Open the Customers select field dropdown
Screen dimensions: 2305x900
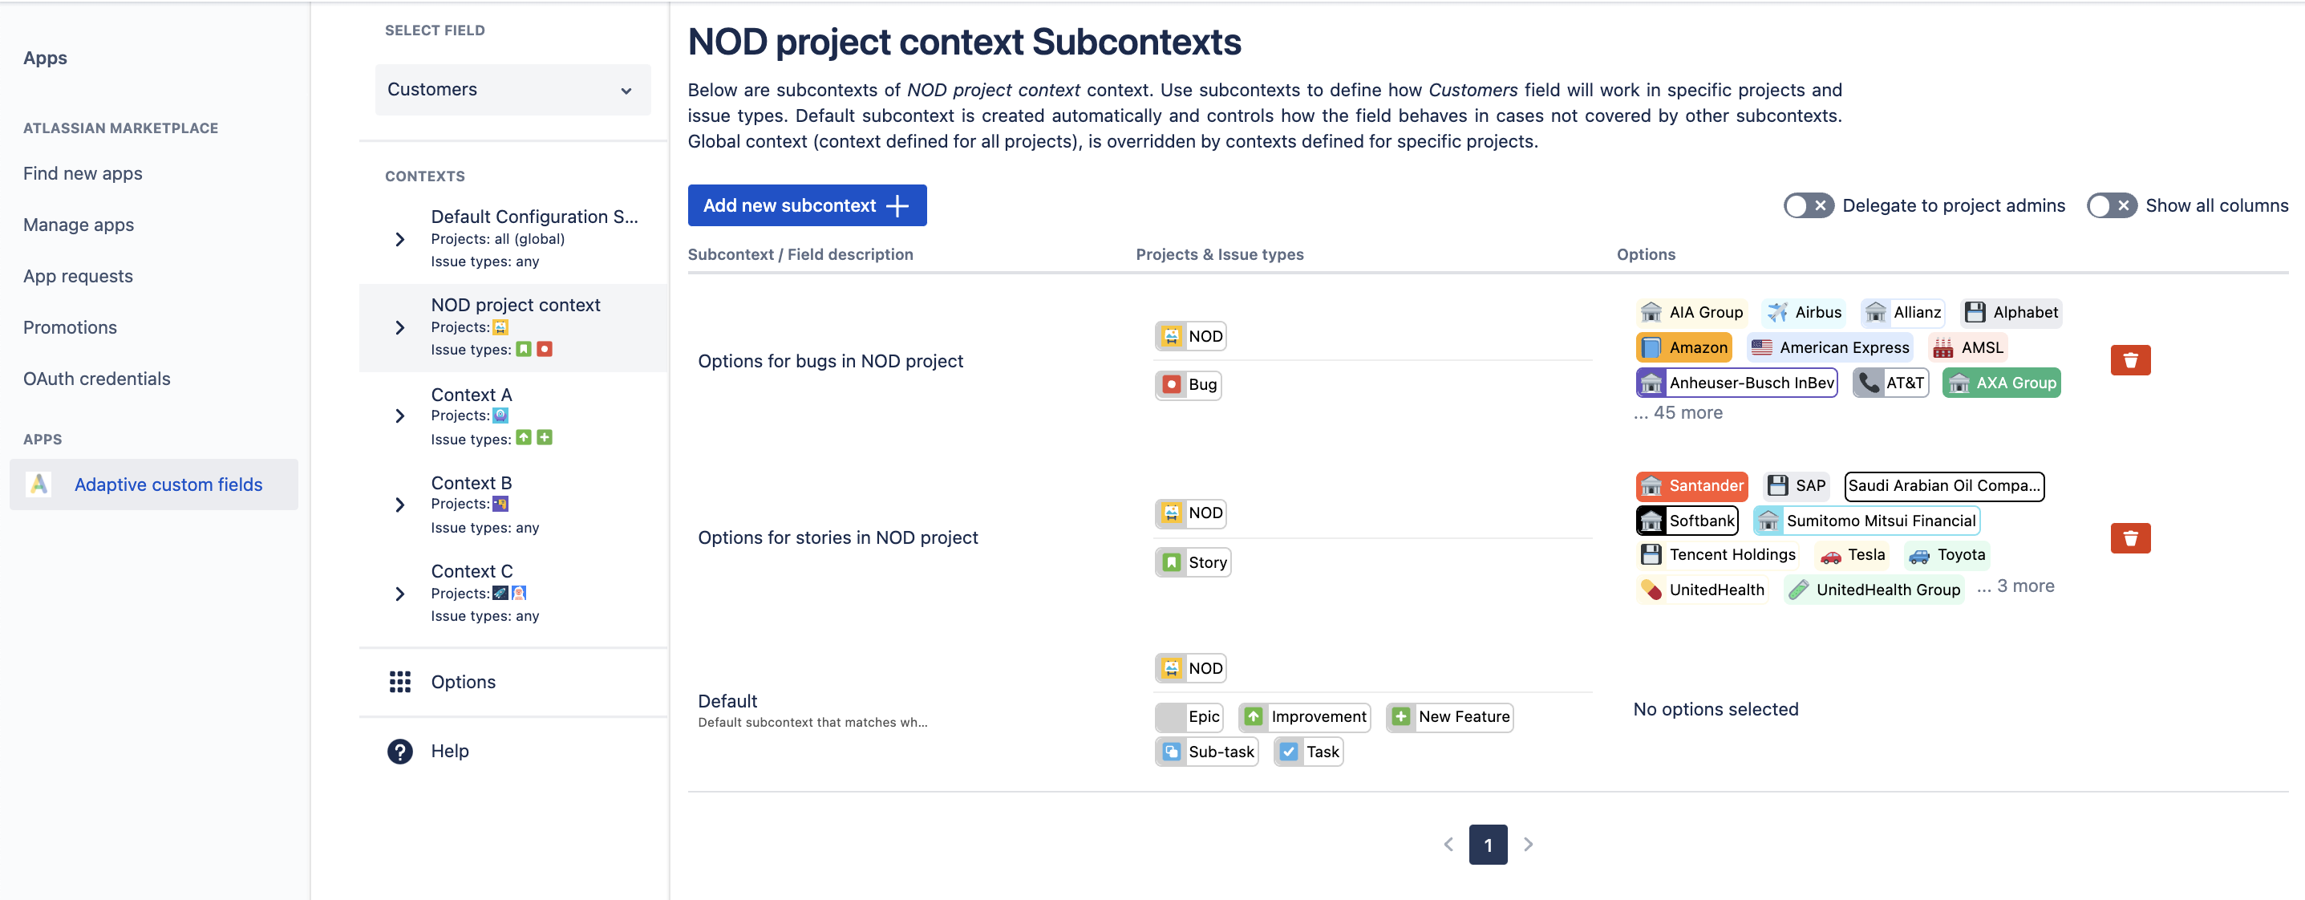pos(512,90)
